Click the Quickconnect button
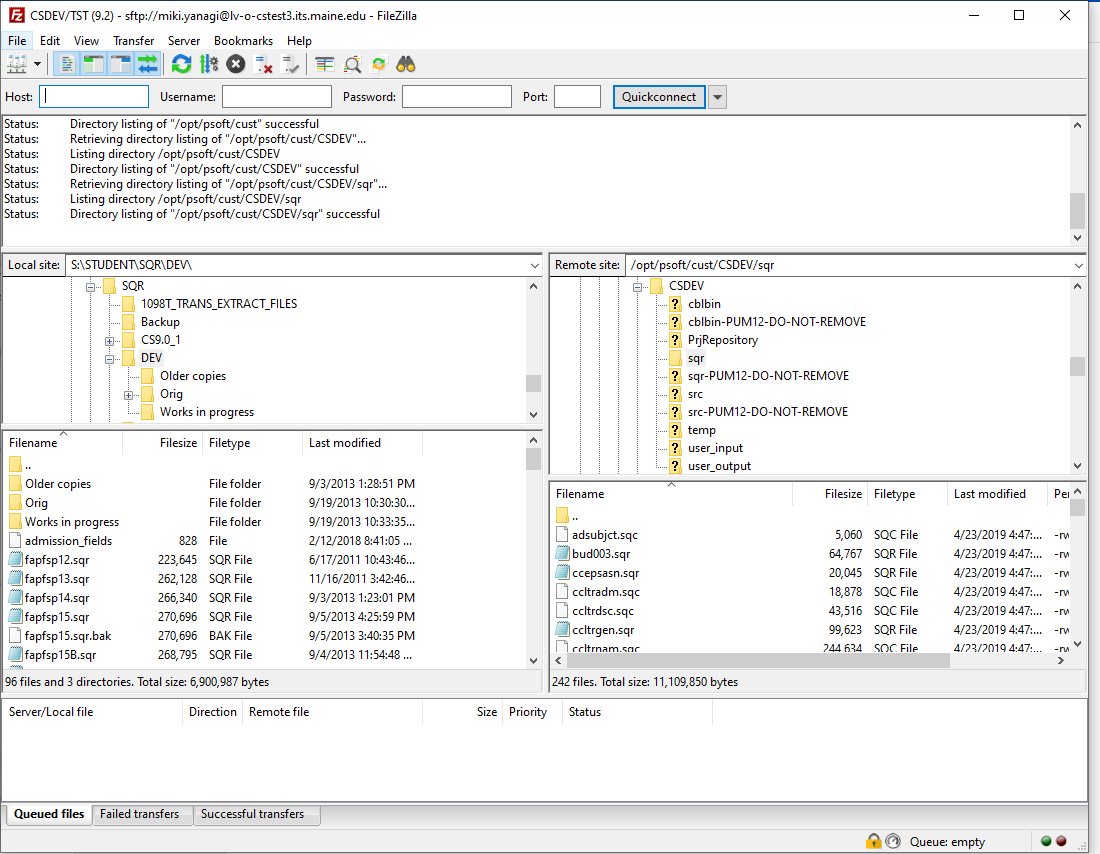Screen dimensions: 1100x854 coord(659,97)
